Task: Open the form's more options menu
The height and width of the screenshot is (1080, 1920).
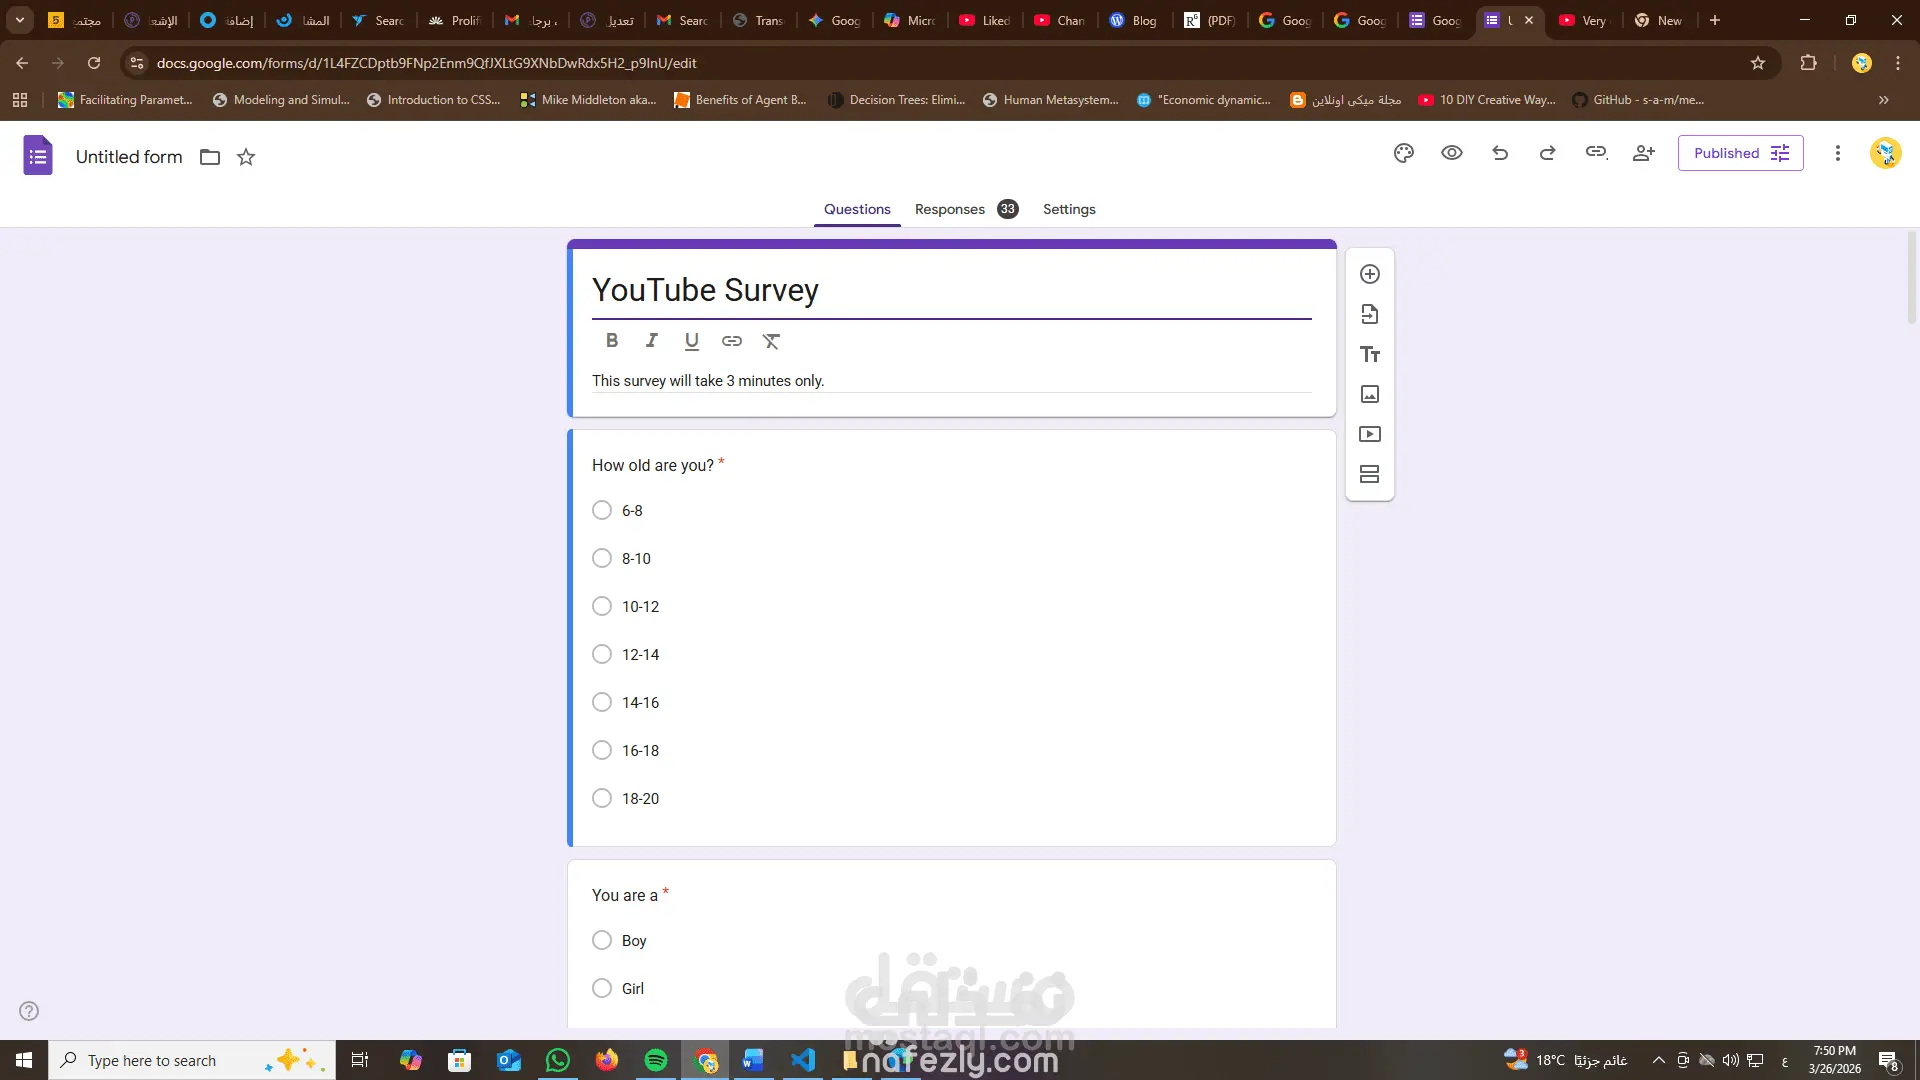Action: point(1837,153)
